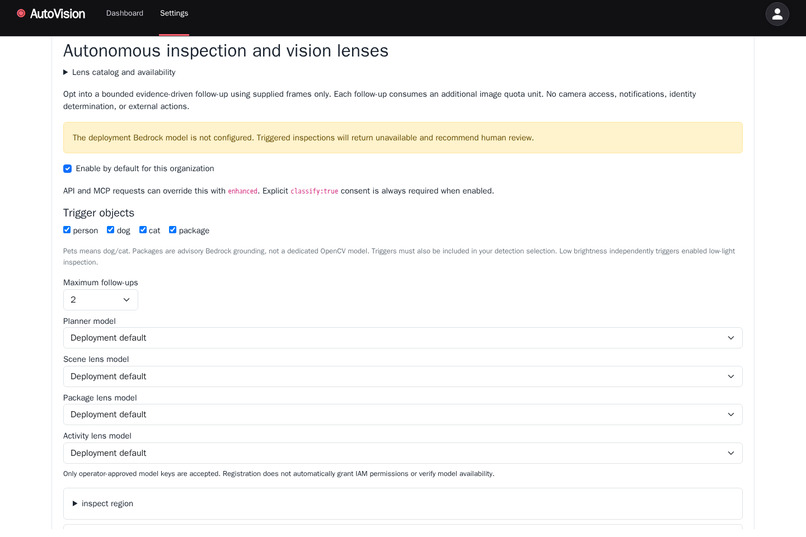Open the Scene lens model dropdown
The height and width of the screenshot is (537, 806).
coord(402,376)
